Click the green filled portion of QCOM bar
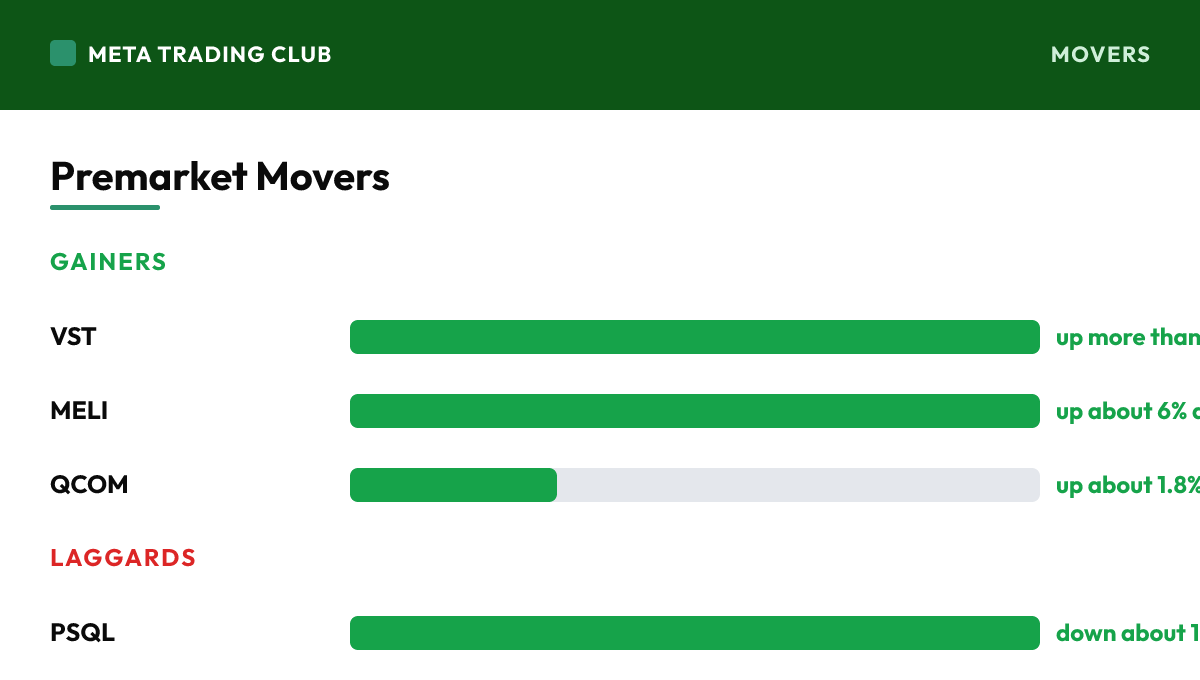Image resolution: width=1200 pixels, height=680 pixels. [x=453, y=485]
